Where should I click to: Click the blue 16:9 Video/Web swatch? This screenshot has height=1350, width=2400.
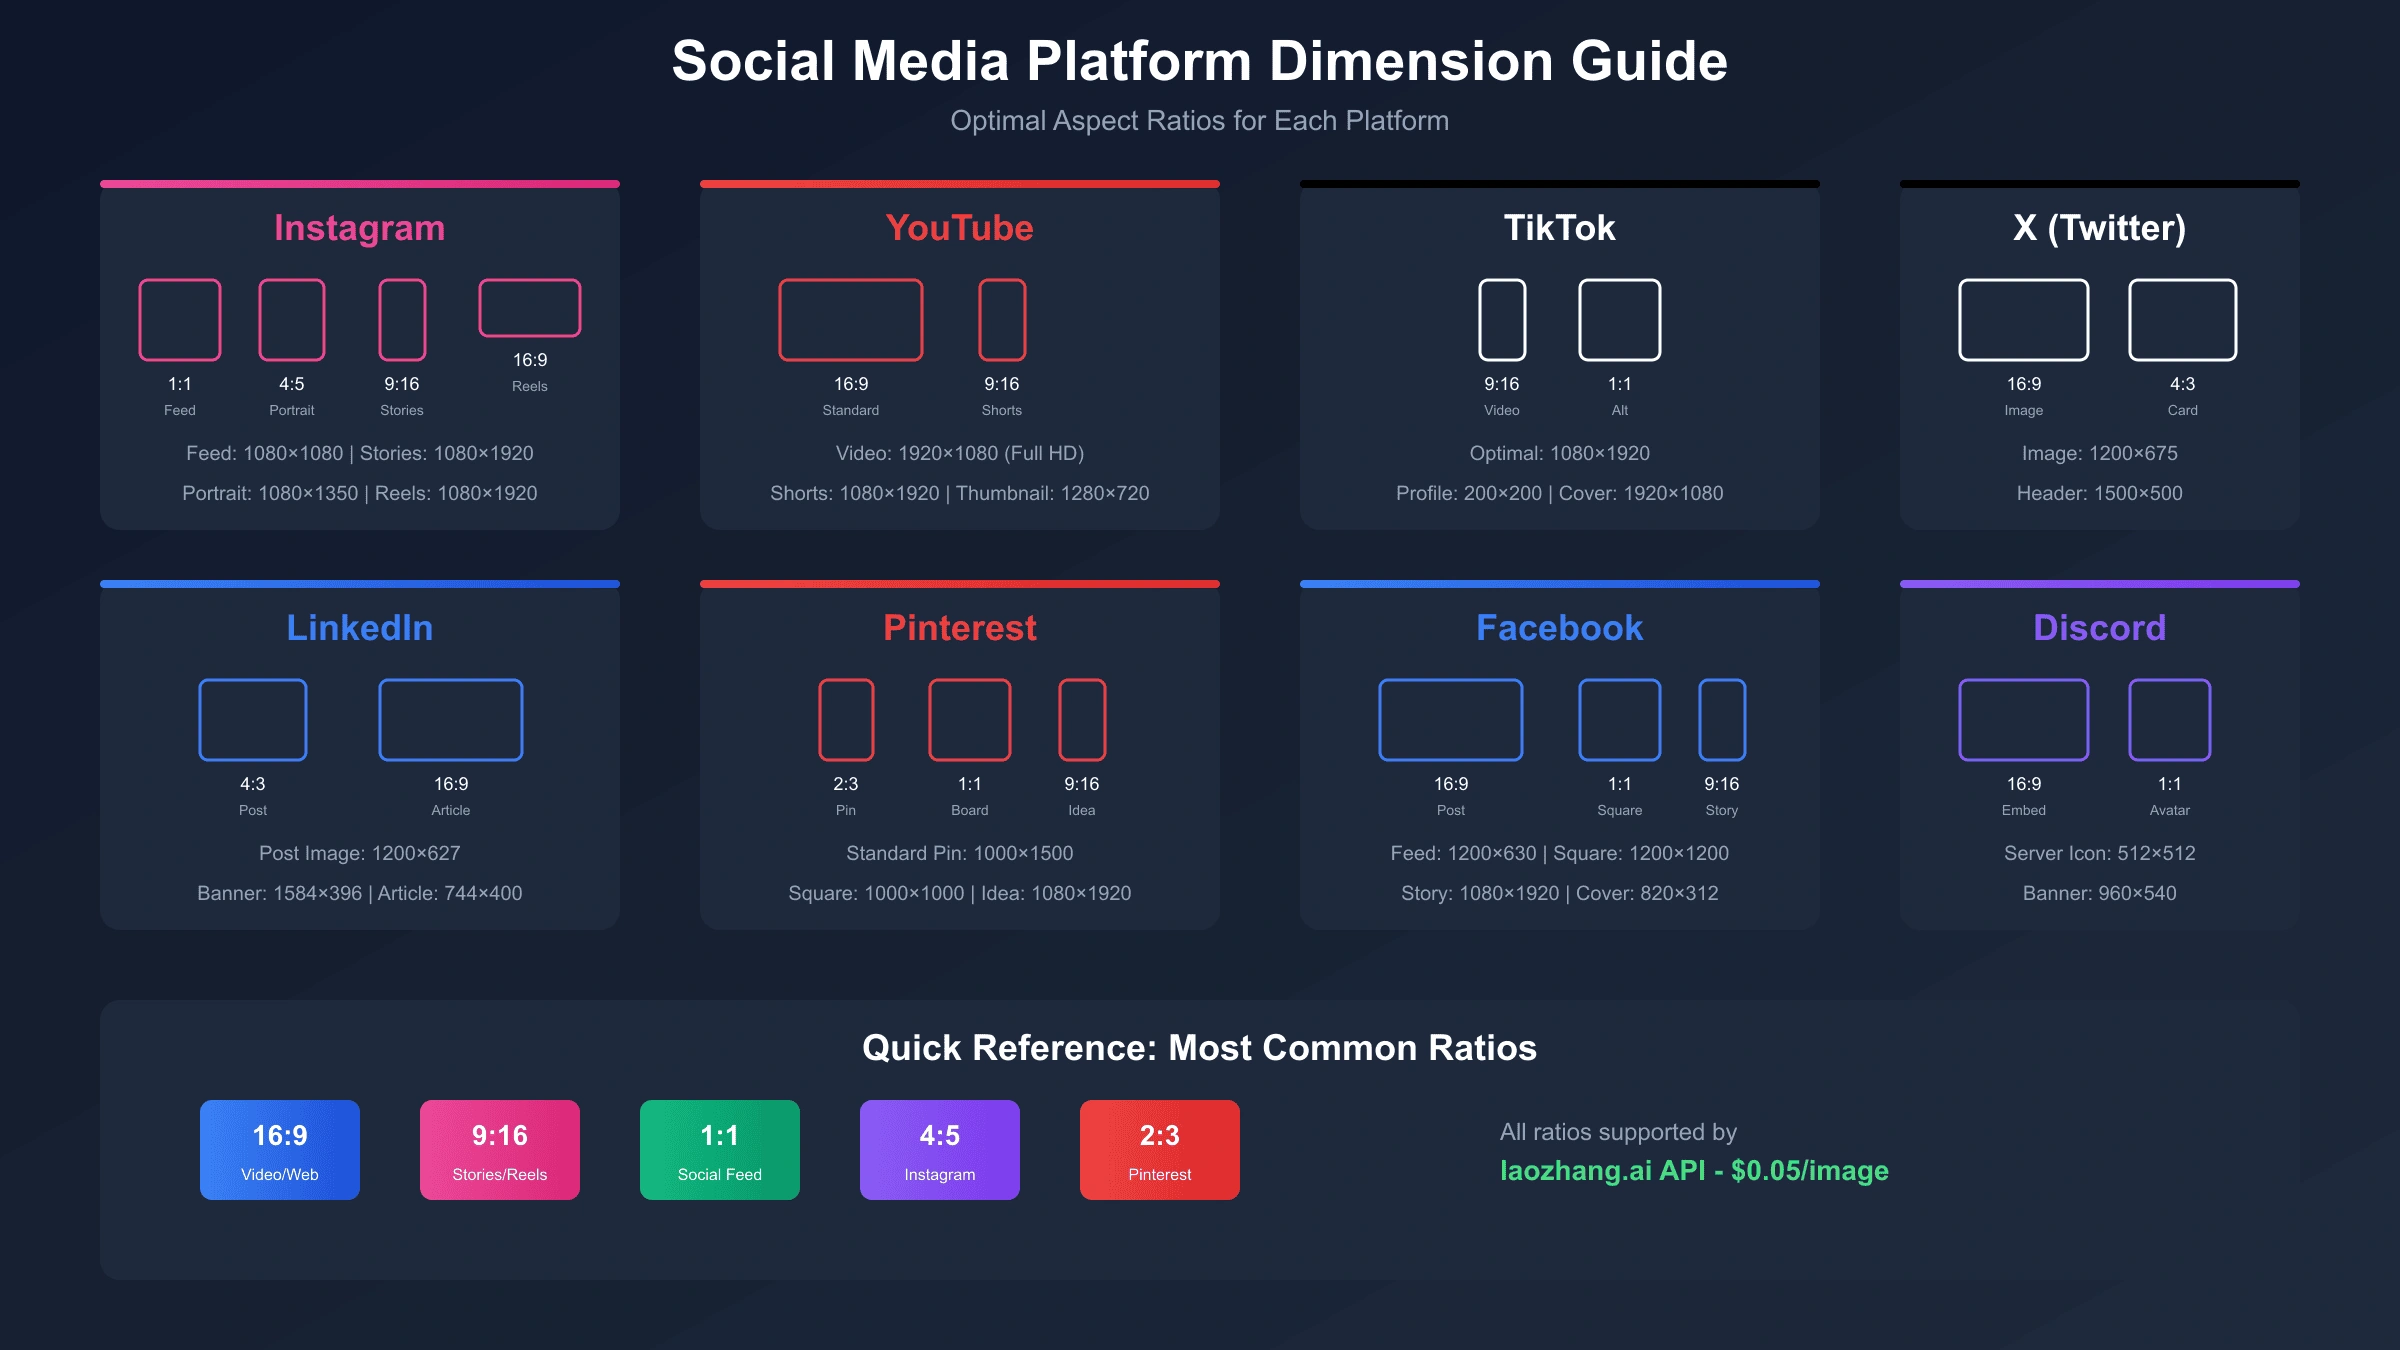point(280,1150)
